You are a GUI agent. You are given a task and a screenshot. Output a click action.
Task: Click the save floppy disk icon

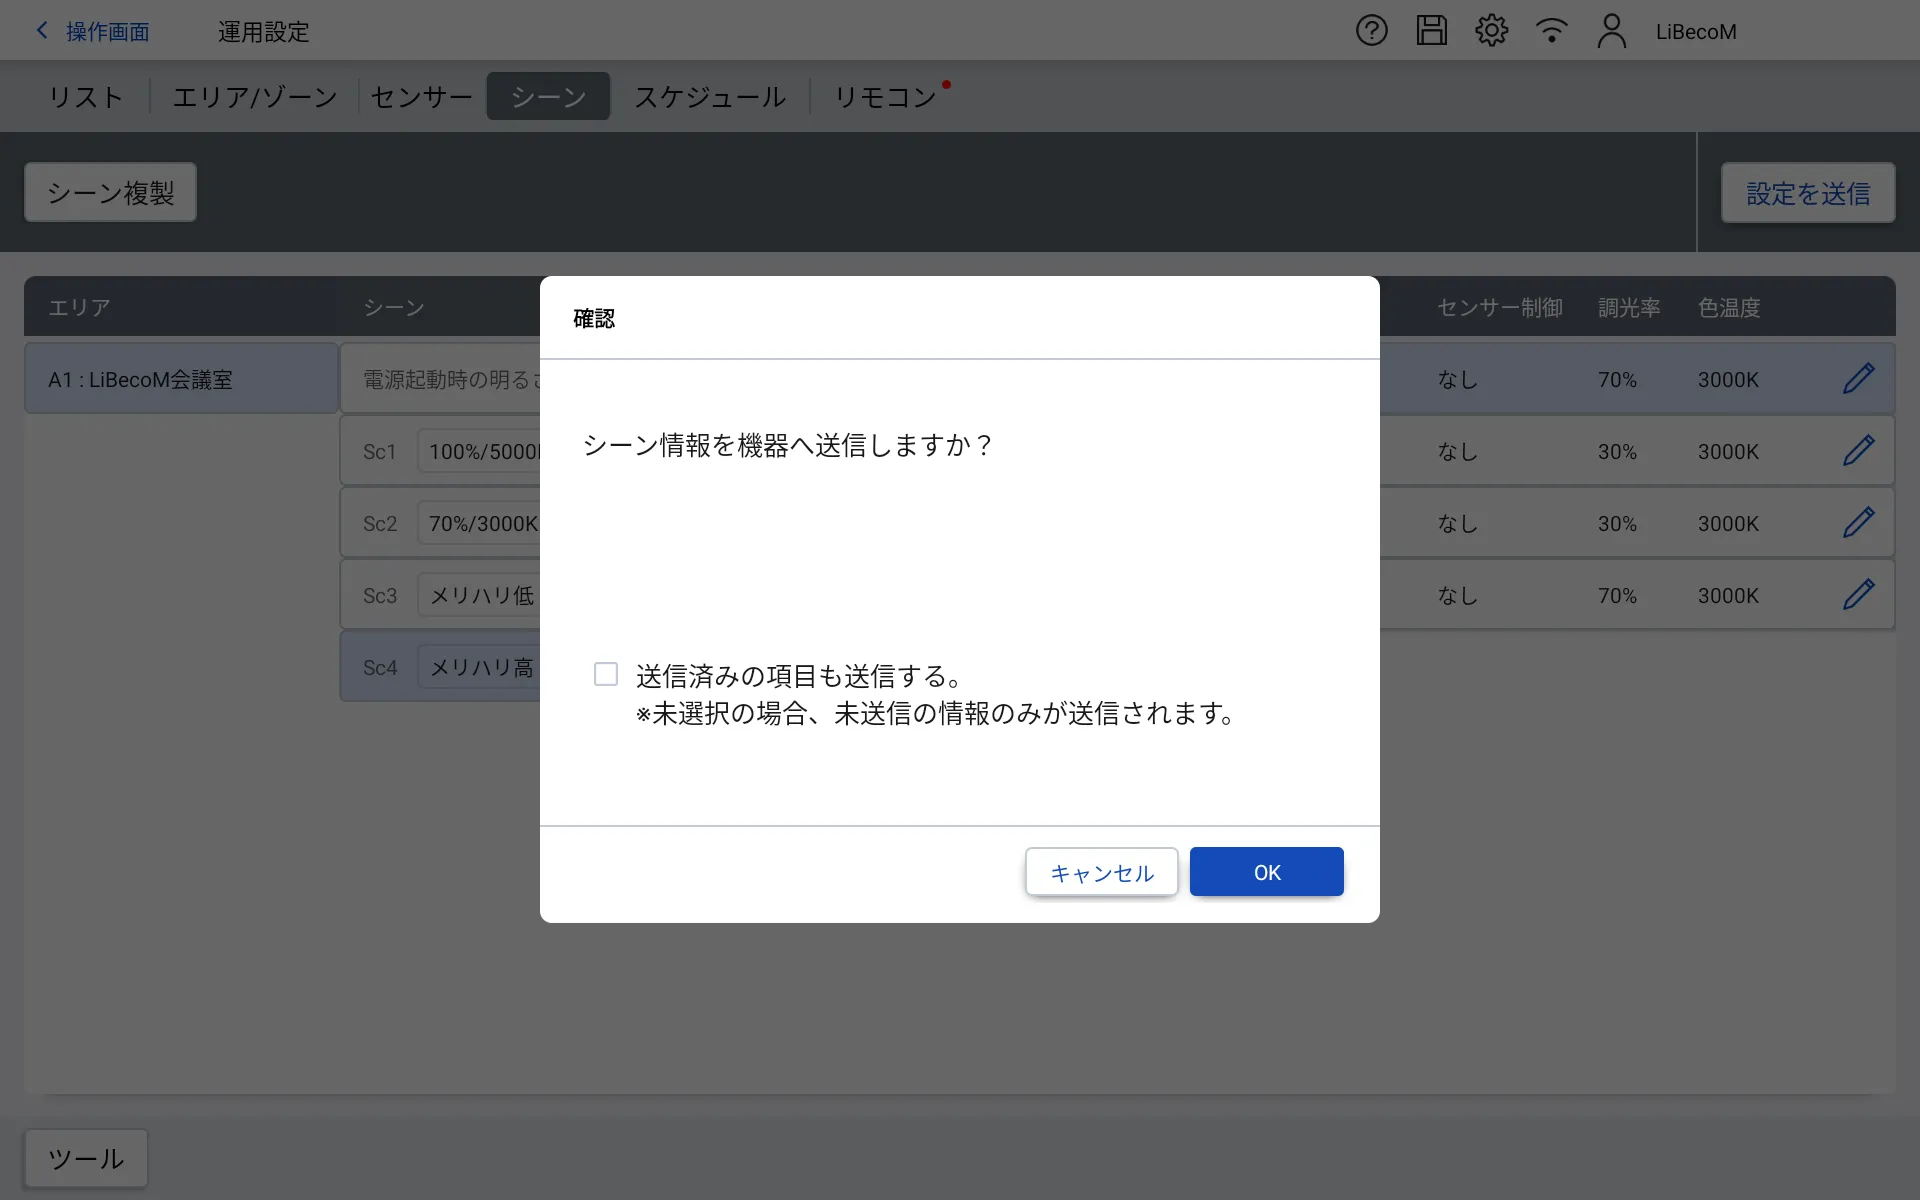click(x=1431, y=31)
